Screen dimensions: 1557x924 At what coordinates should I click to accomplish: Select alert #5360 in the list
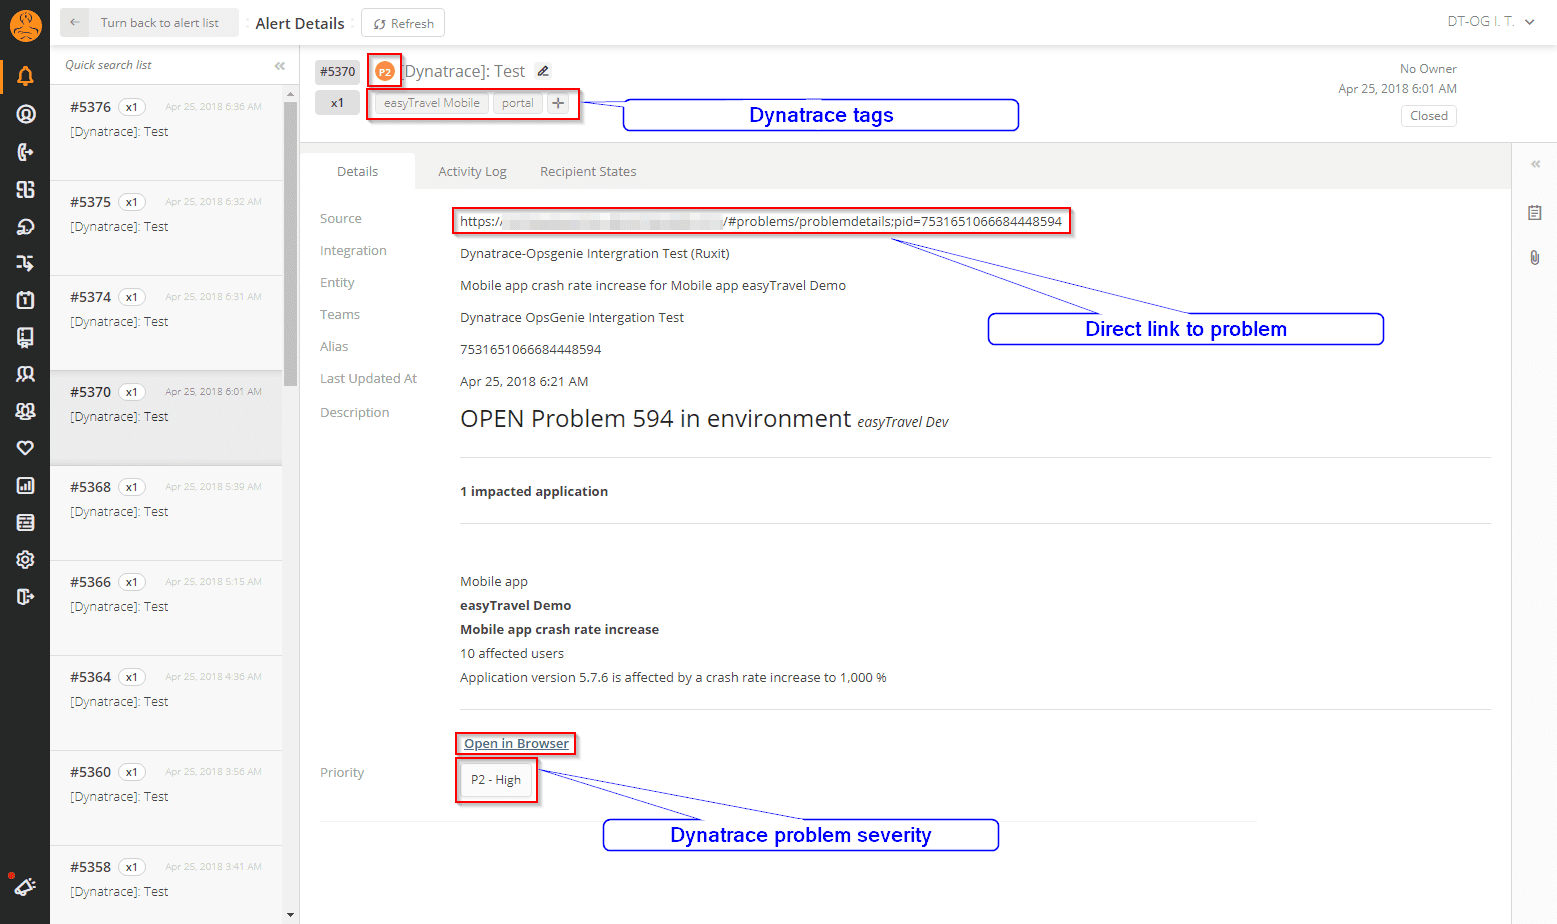[166, 798]
